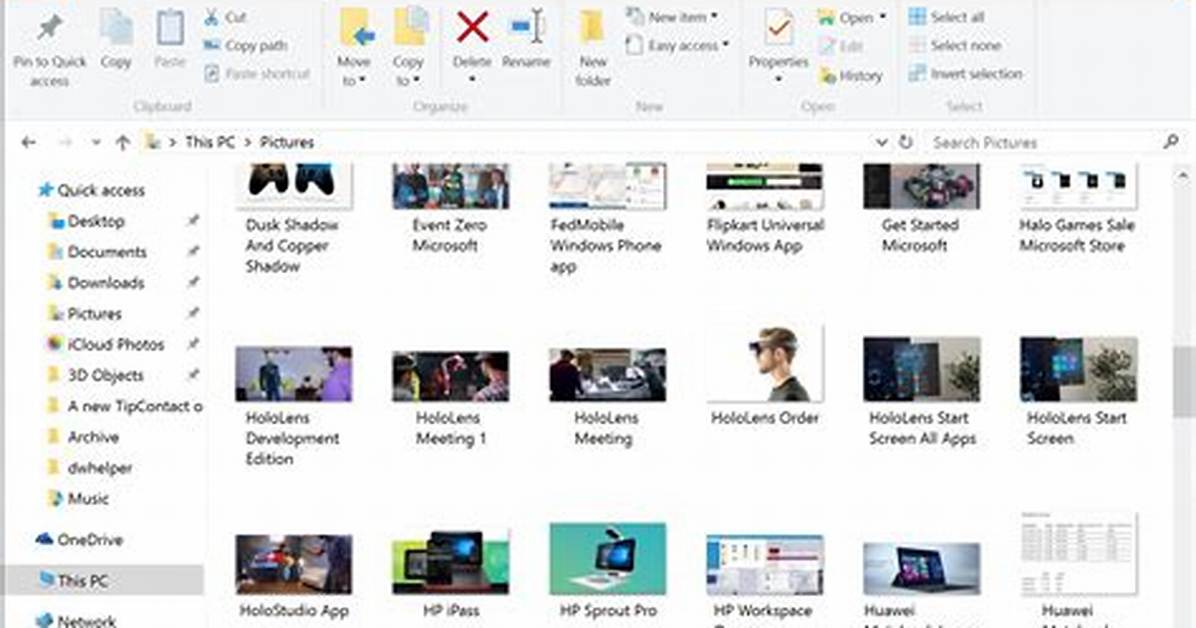Image resolution: width=1196 pixels, height=628 pixels.
Task: Open Pictures in navigation pane
Action: tap(85, 314)
